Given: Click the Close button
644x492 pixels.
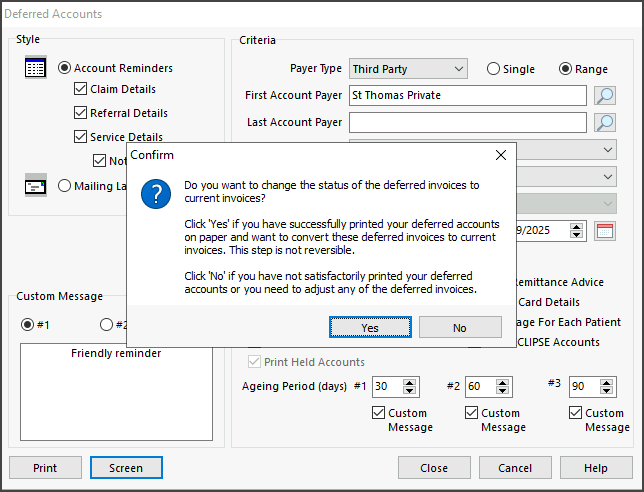Looking at the screenshot, I should pyautogui.click(x=434, y=468).
